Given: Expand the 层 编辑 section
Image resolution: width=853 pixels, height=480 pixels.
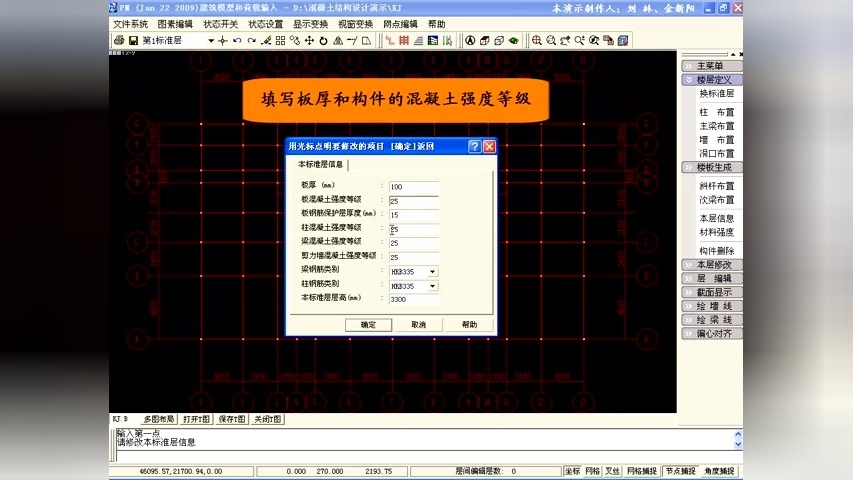Looking at the screenshot, I should (x=712, y=278).
